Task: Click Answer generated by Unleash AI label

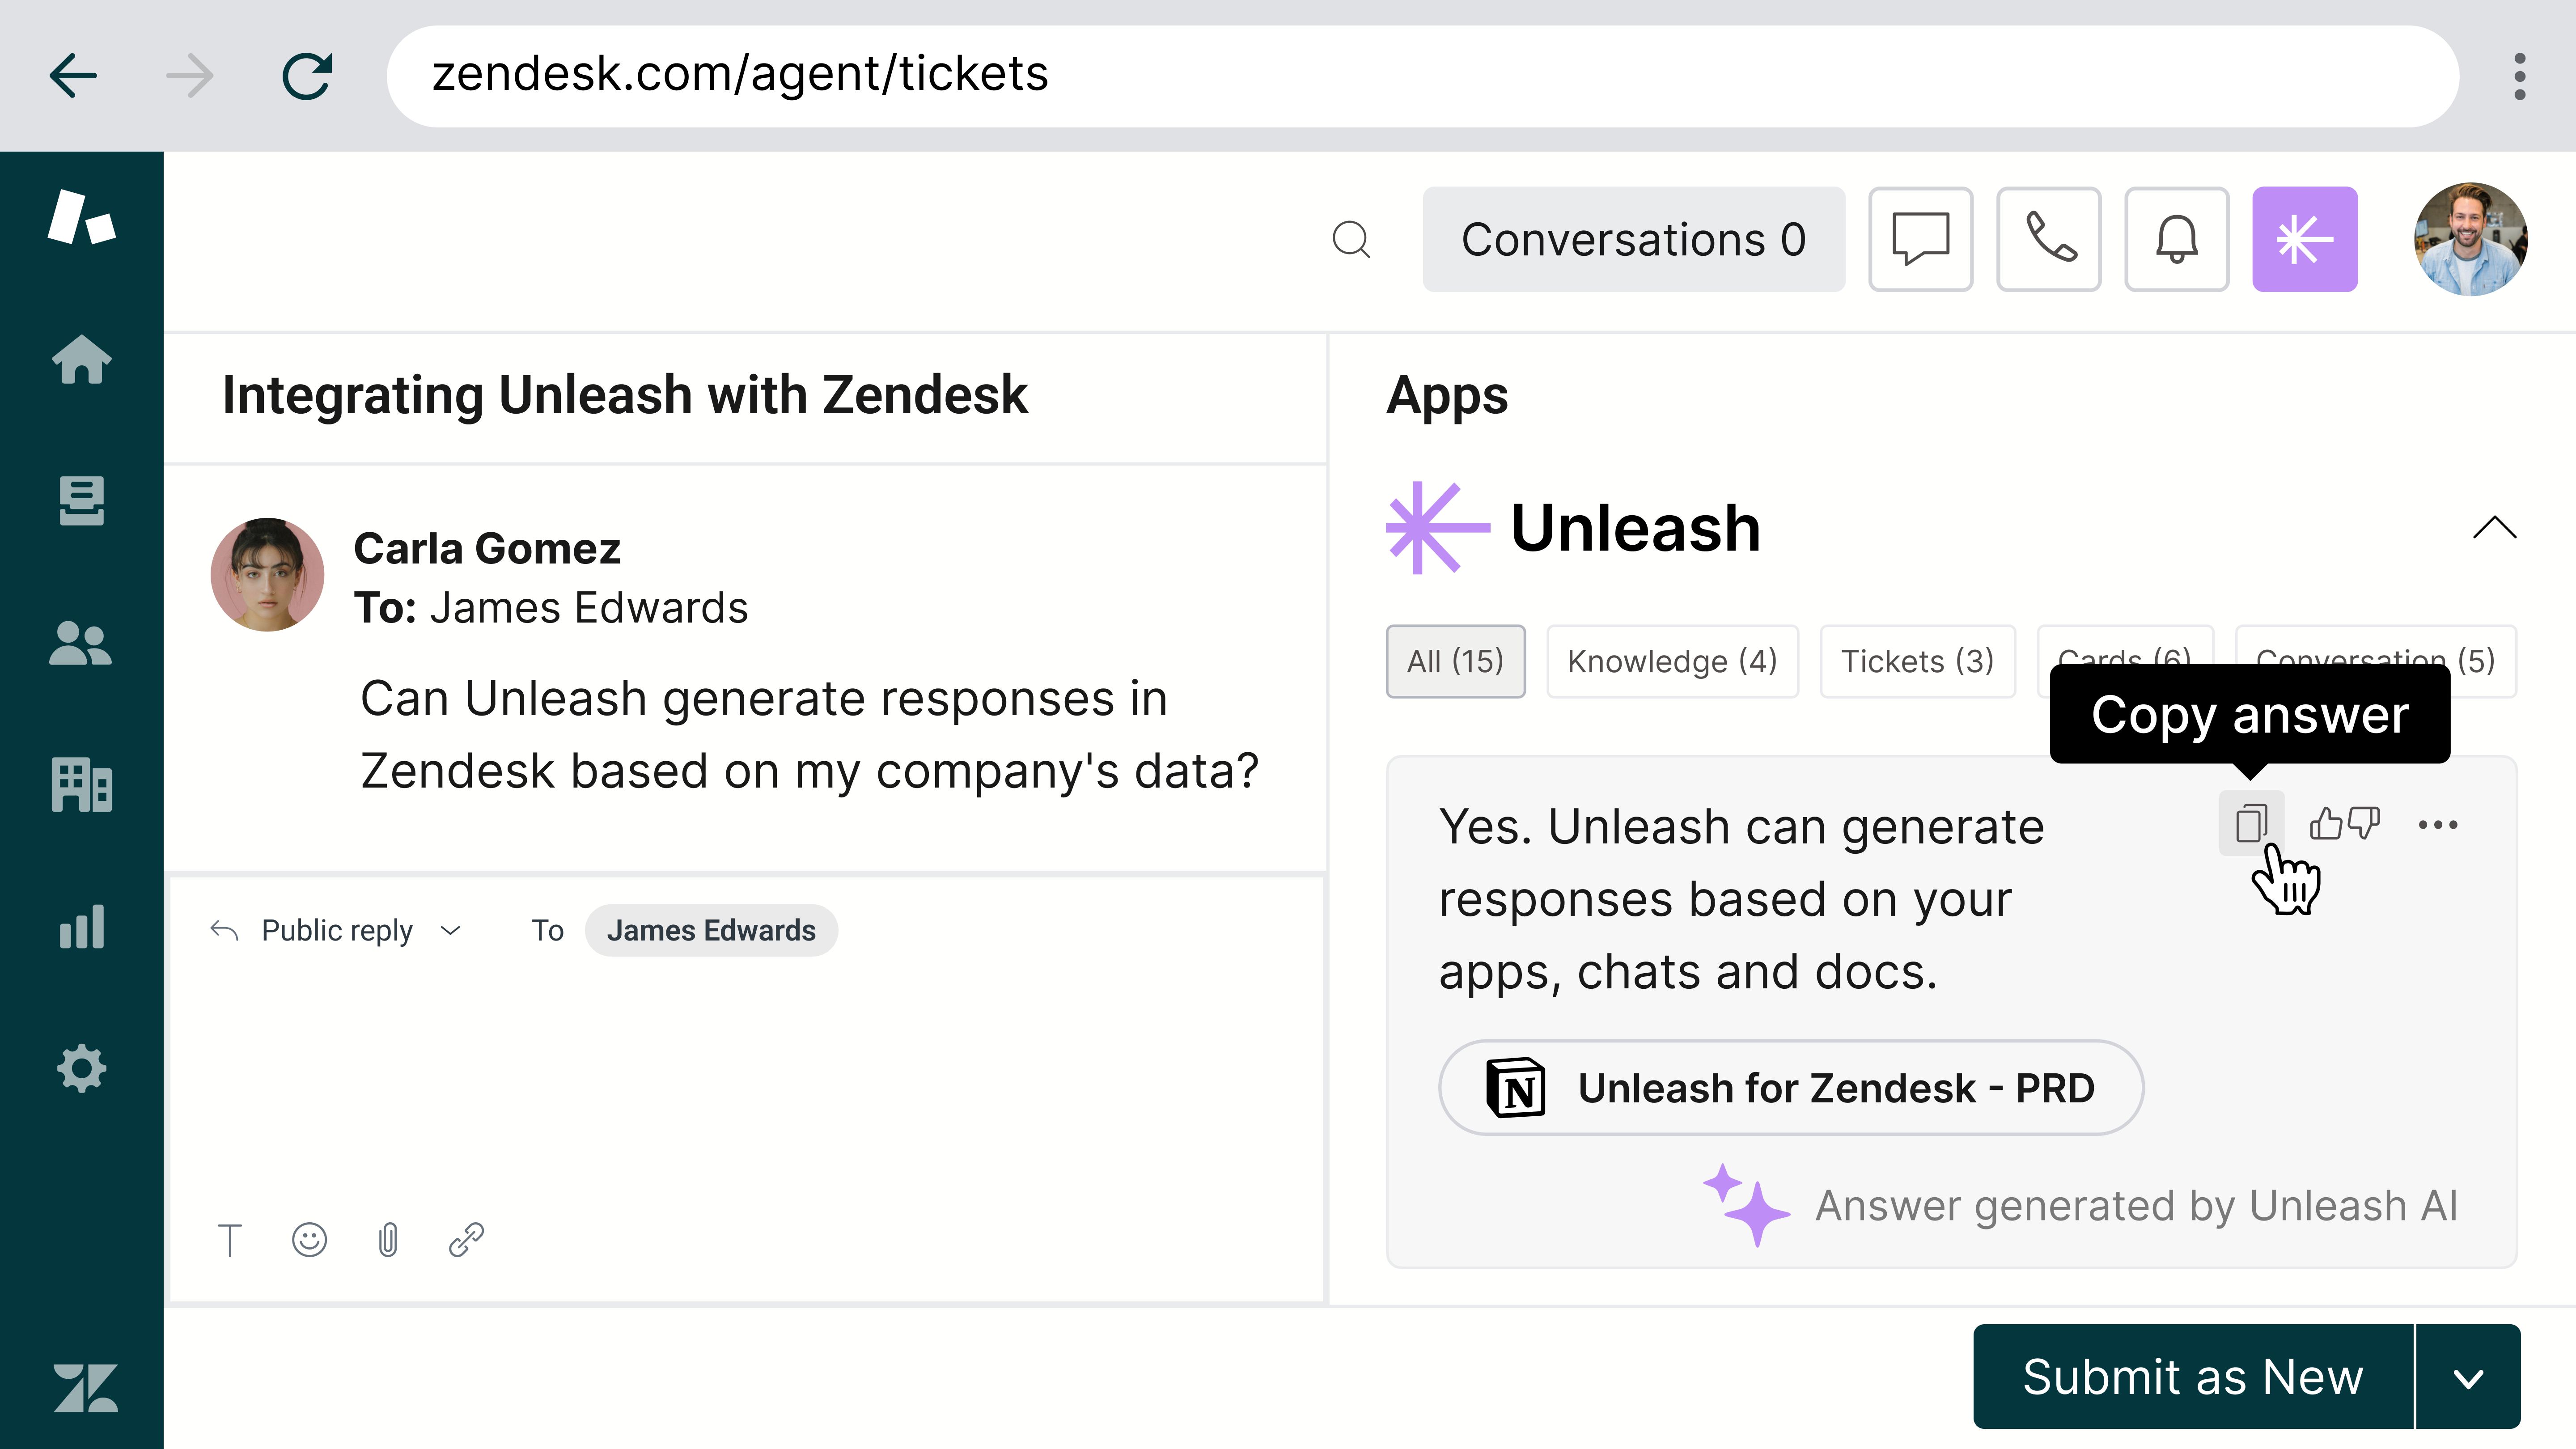Action: (2135, 1206)
